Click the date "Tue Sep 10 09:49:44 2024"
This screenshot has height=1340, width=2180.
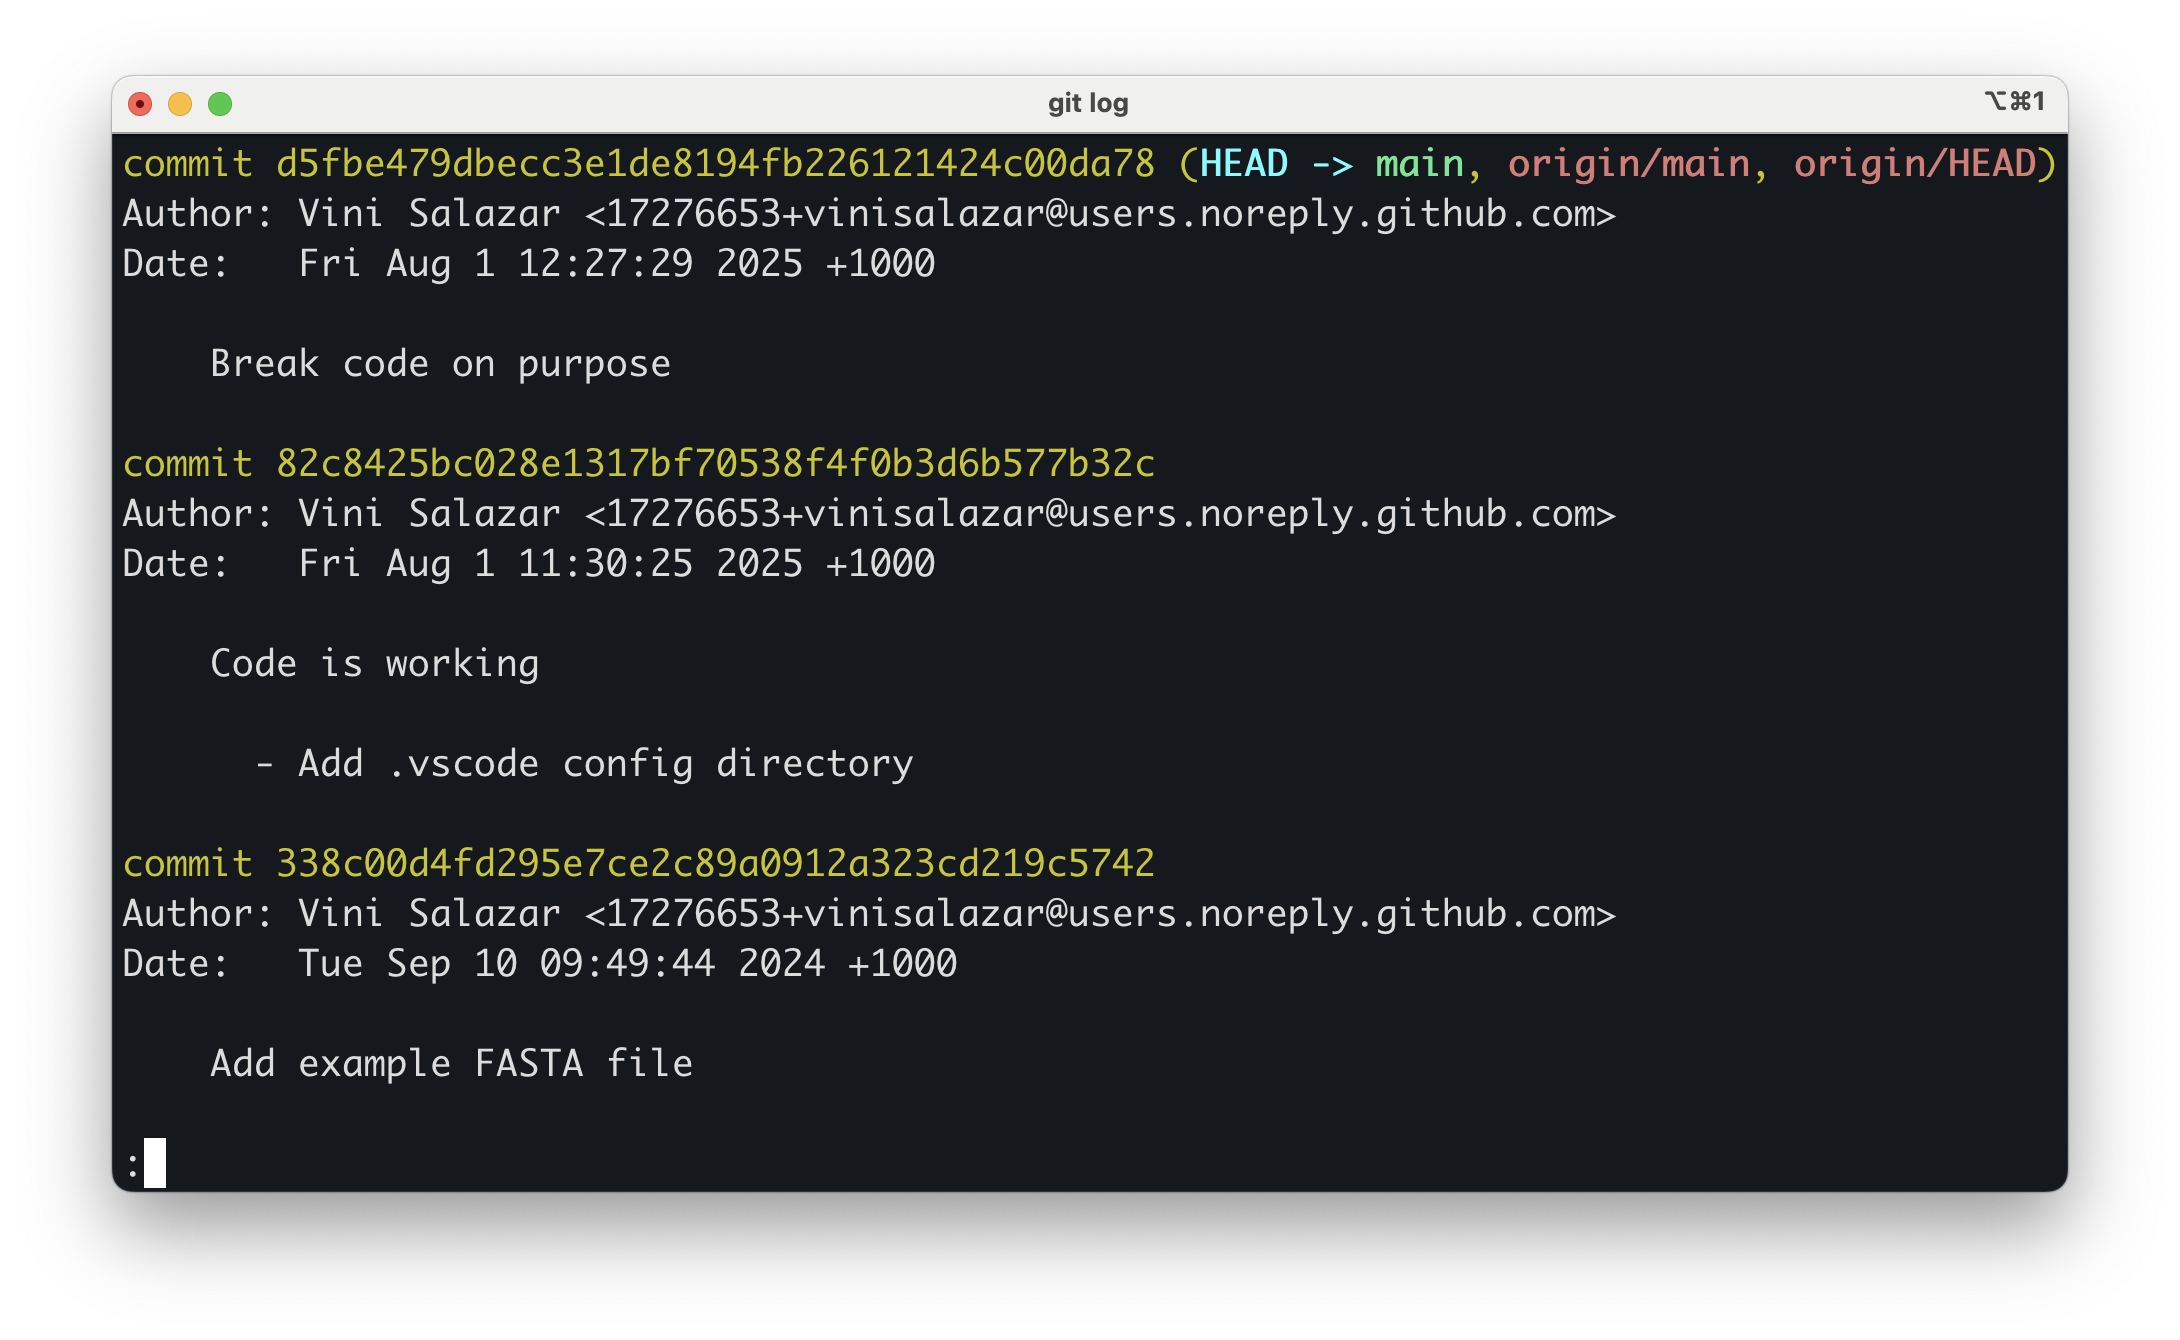coord(627,964)
